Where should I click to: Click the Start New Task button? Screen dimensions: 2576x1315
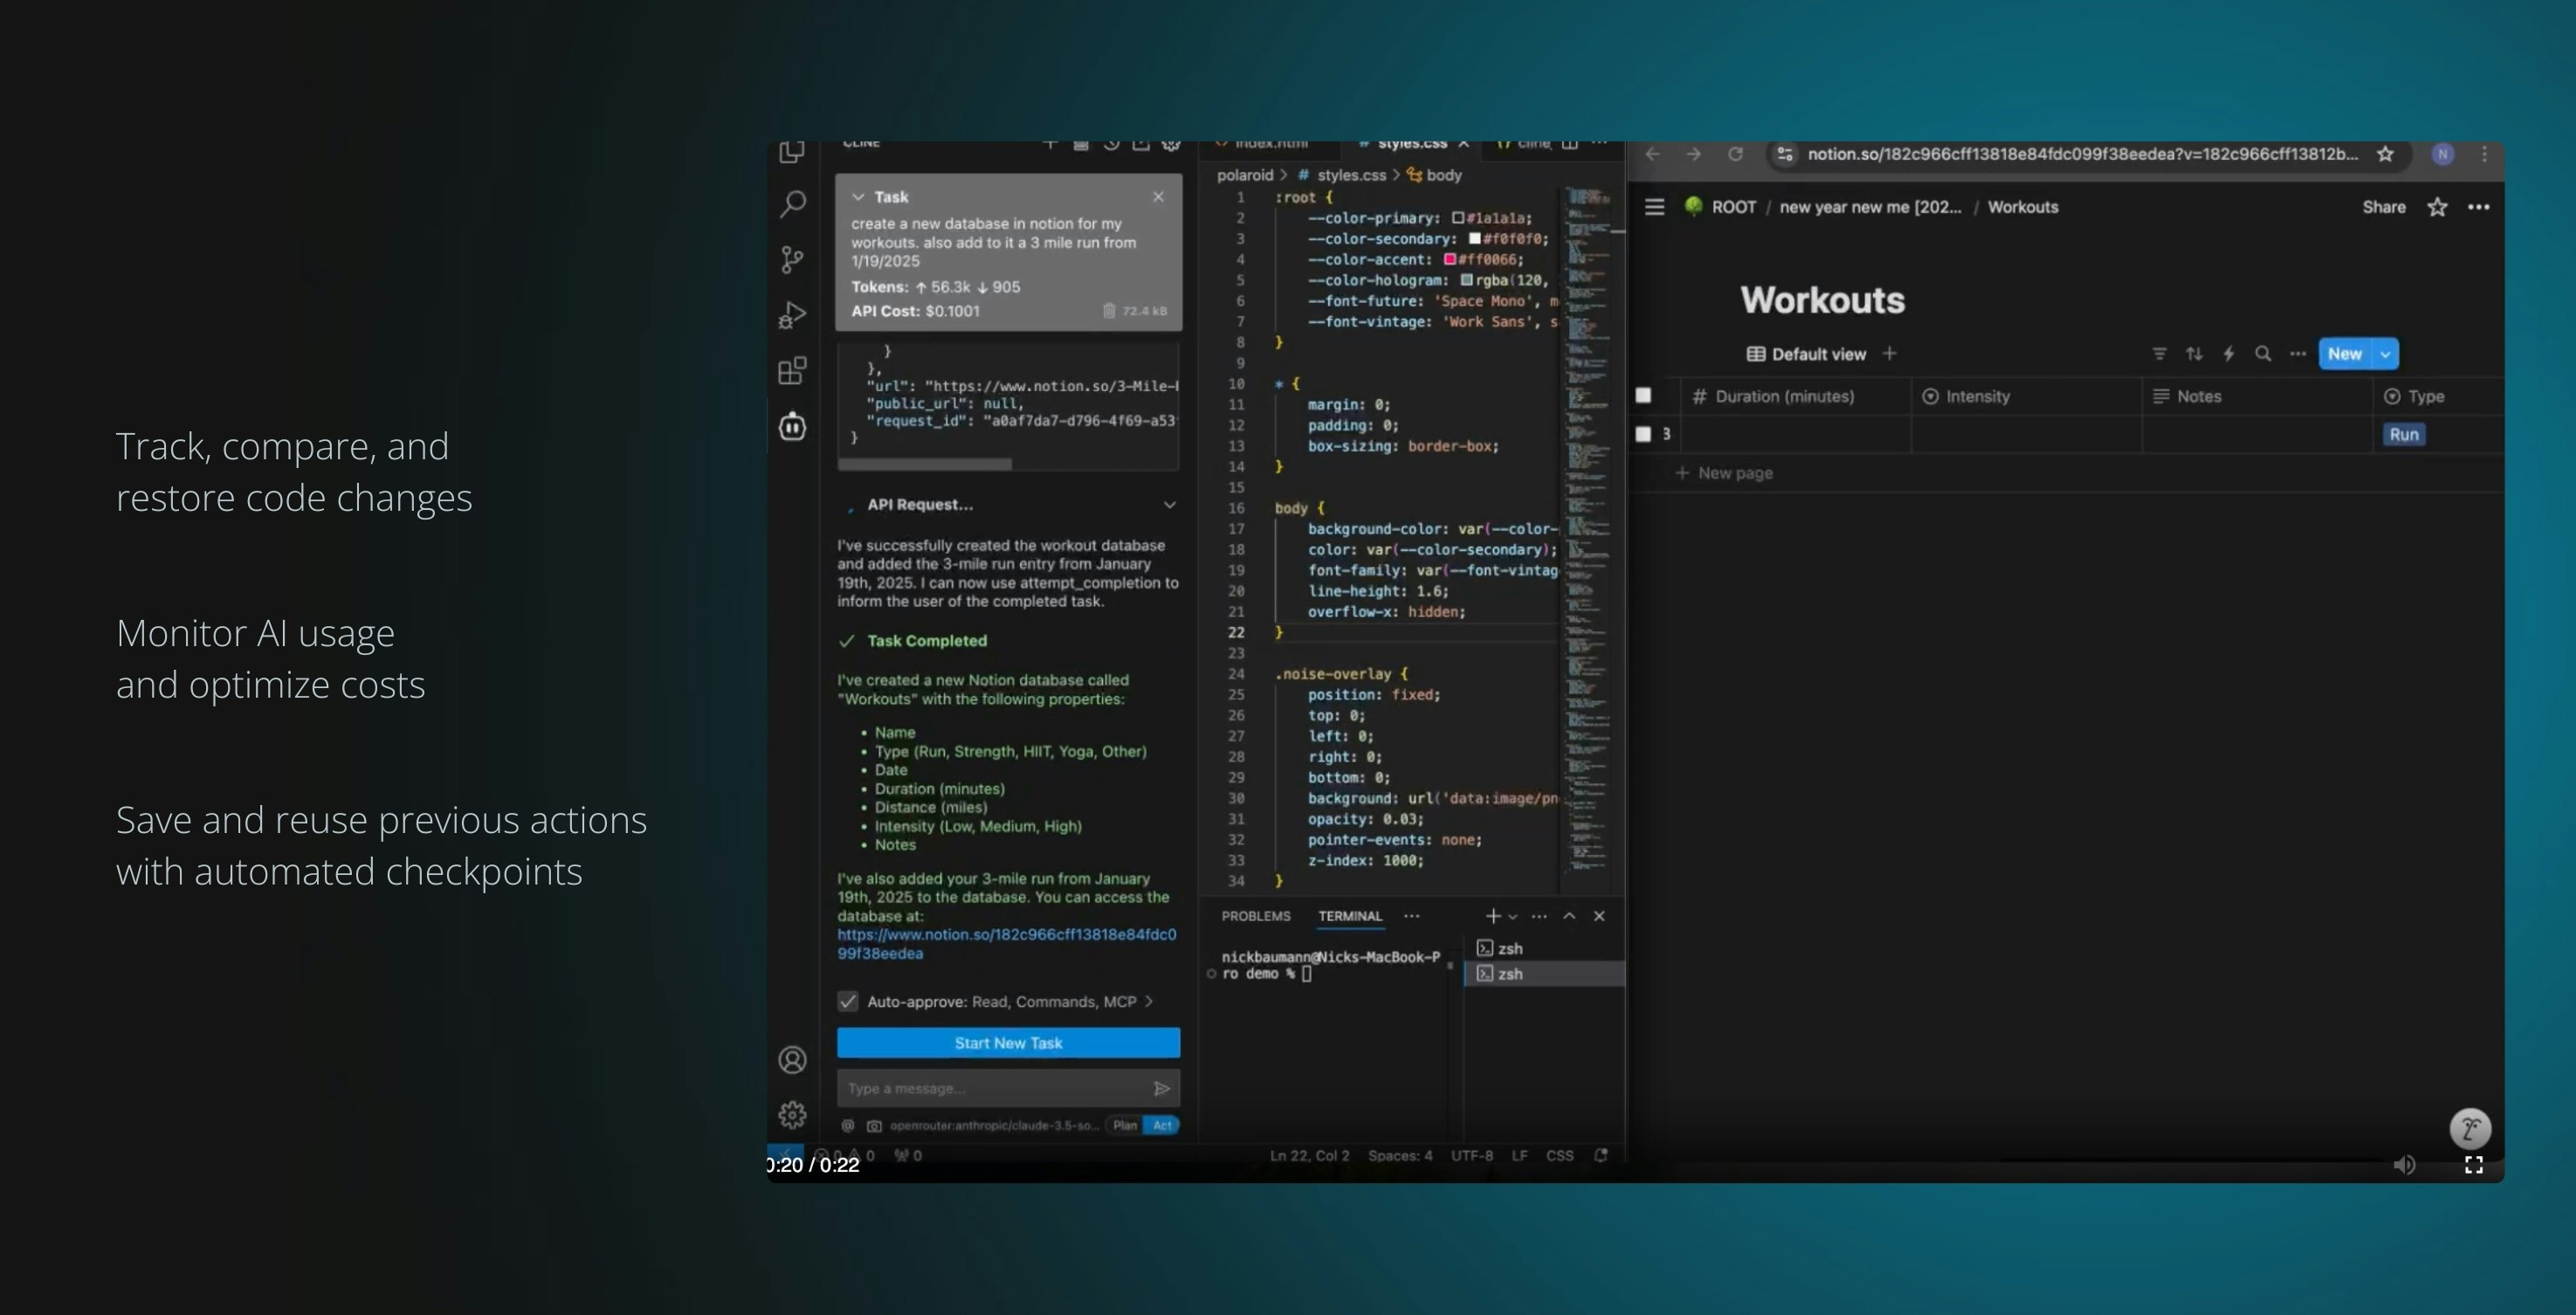click(1008, 1043)
